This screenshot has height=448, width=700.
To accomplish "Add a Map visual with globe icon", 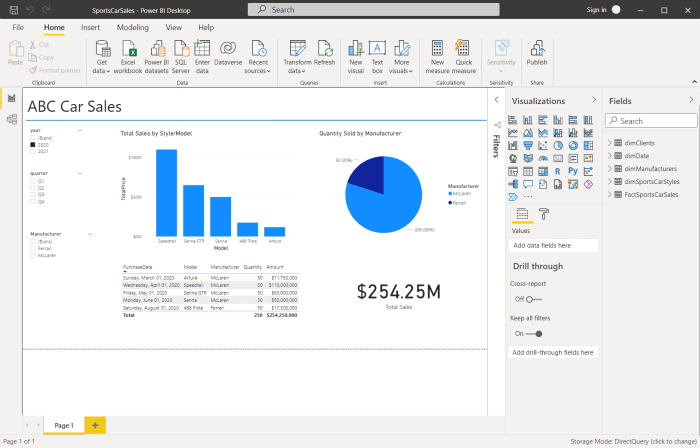I will coord(513,158).
